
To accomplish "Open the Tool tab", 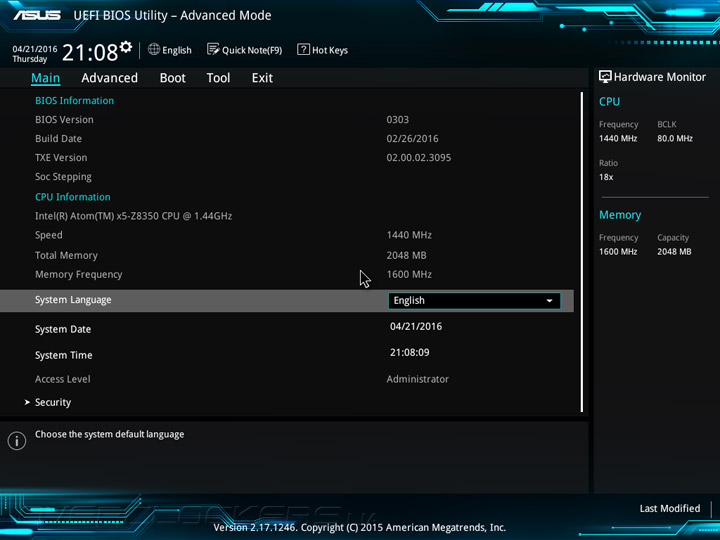I will [x=218, y=78].
